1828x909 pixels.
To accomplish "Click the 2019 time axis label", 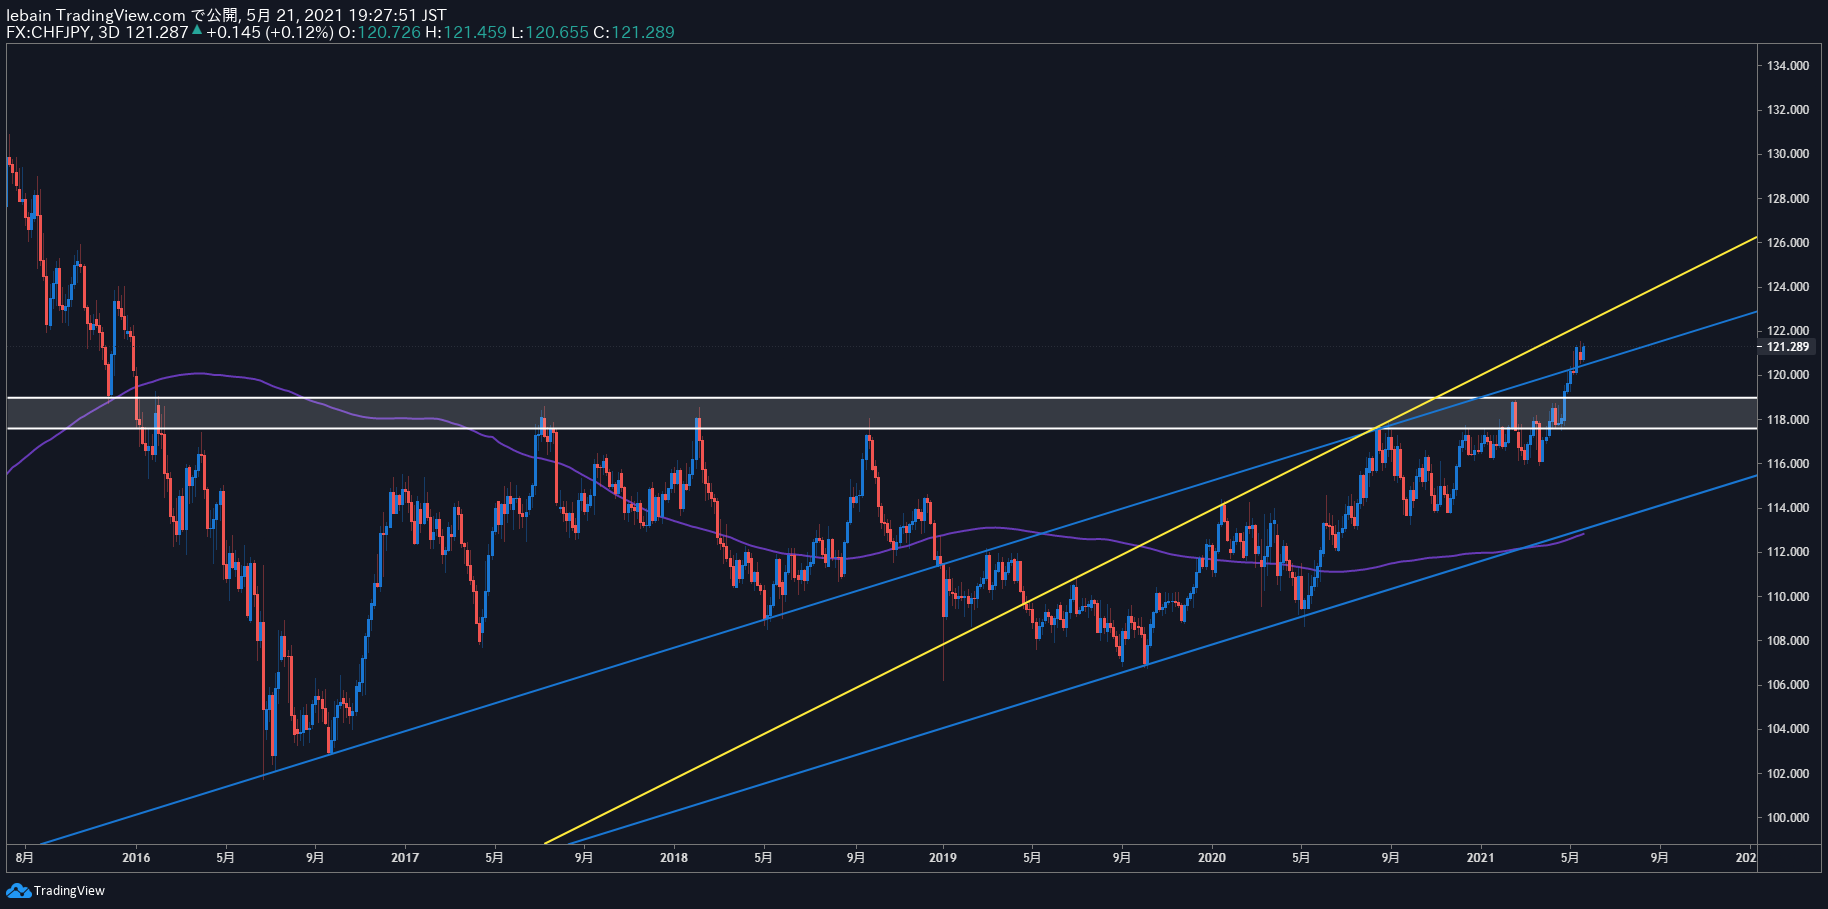I will click(943, 857).
